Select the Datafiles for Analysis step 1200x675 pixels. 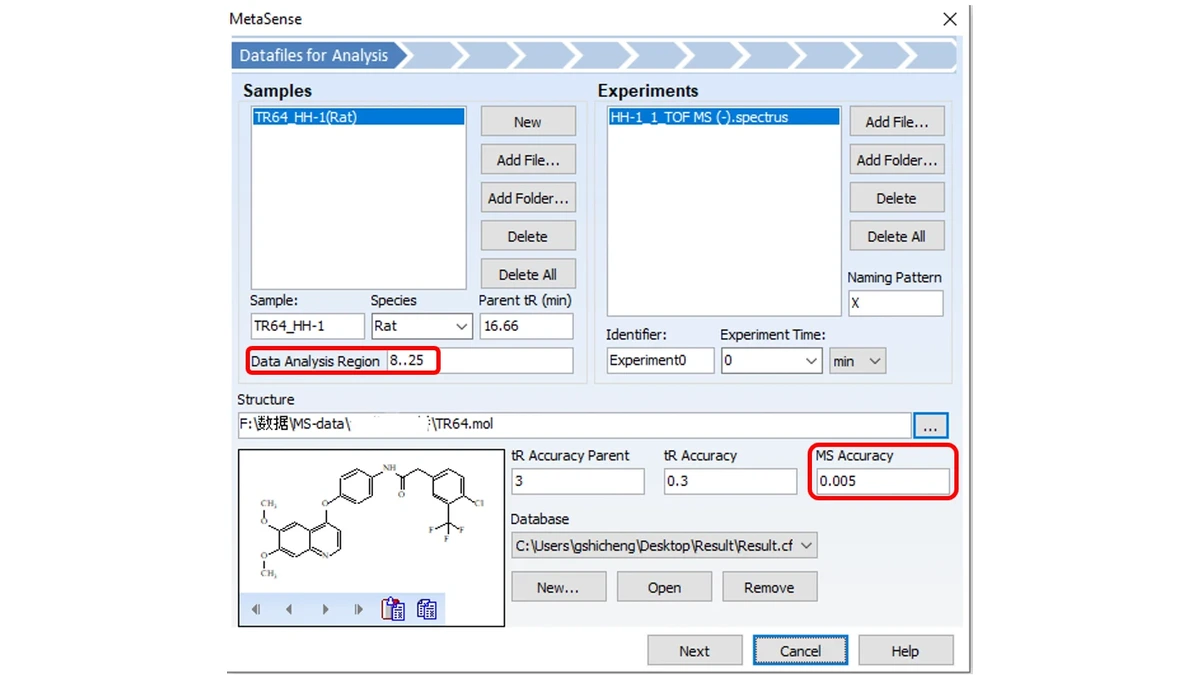pos(320,55)
